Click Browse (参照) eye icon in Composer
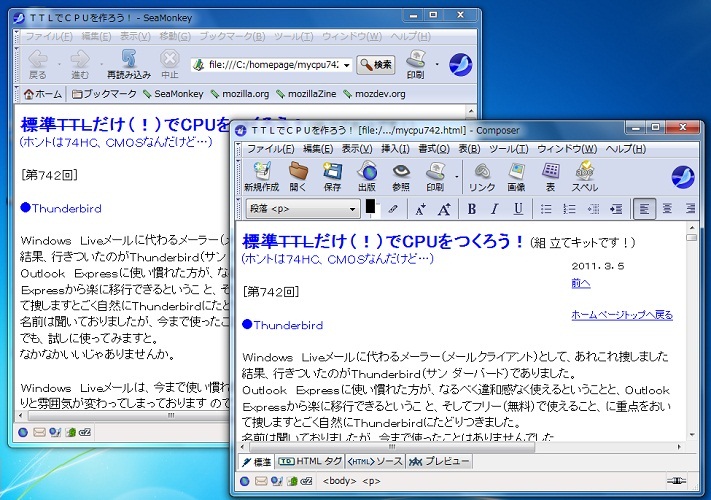Screen dimensions: 711x500 coord(401,176)
